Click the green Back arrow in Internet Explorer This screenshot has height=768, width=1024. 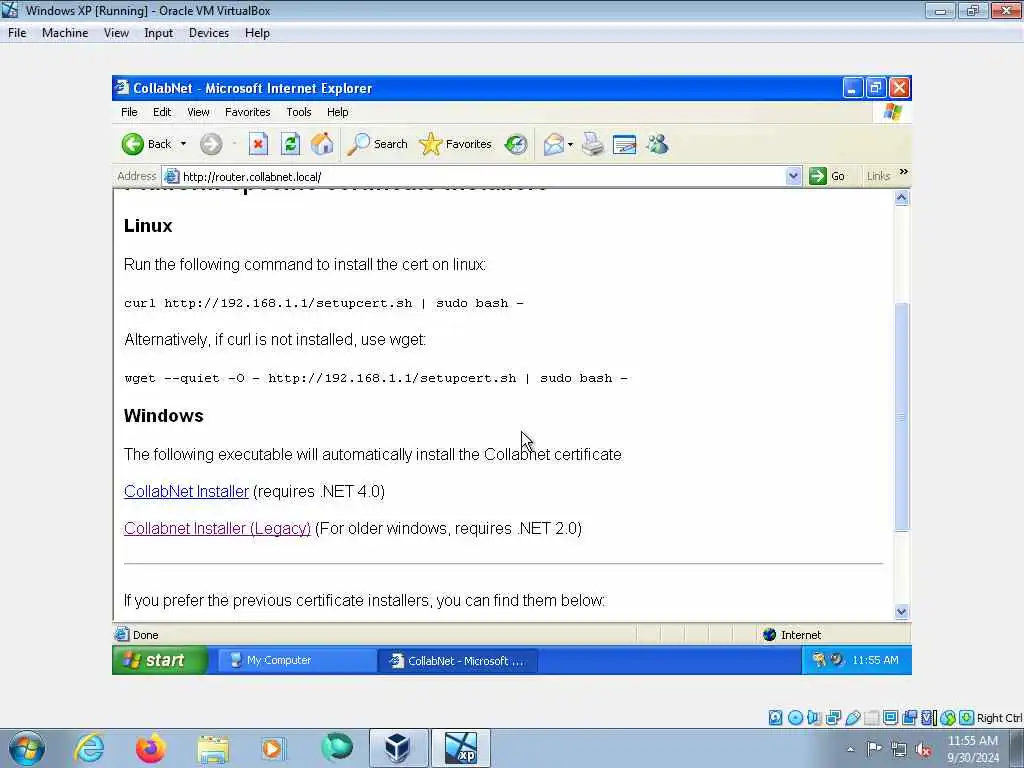[133, 144]
